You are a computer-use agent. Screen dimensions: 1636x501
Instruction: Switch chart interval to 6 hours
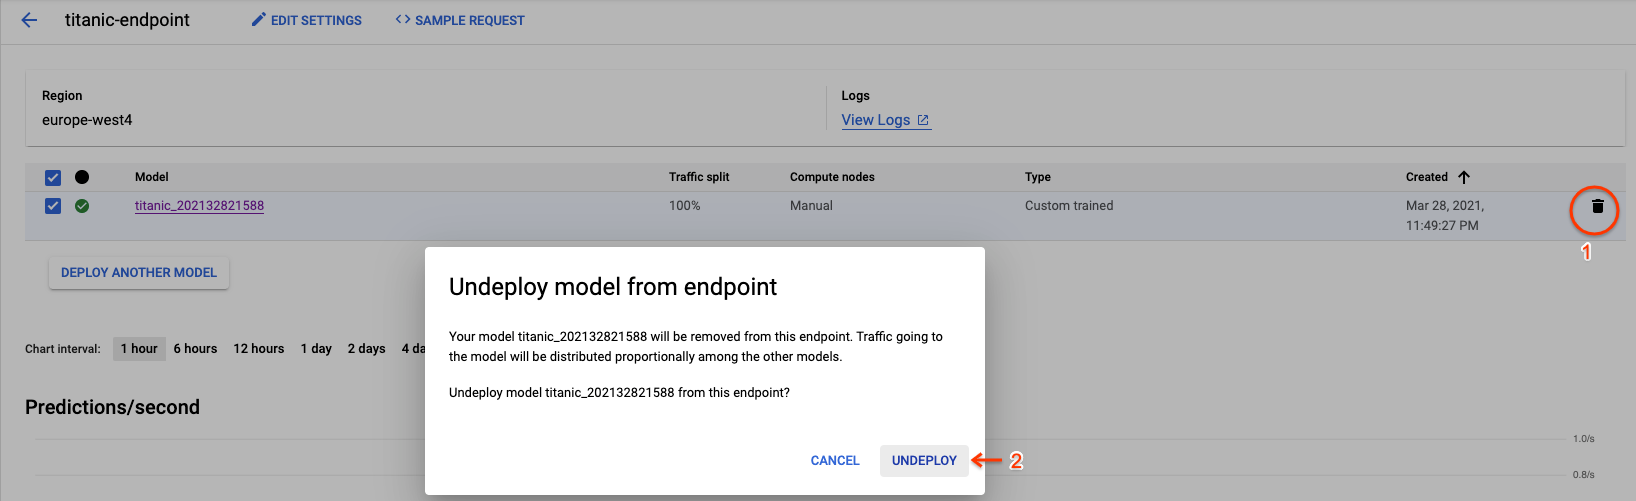[195, 349]
